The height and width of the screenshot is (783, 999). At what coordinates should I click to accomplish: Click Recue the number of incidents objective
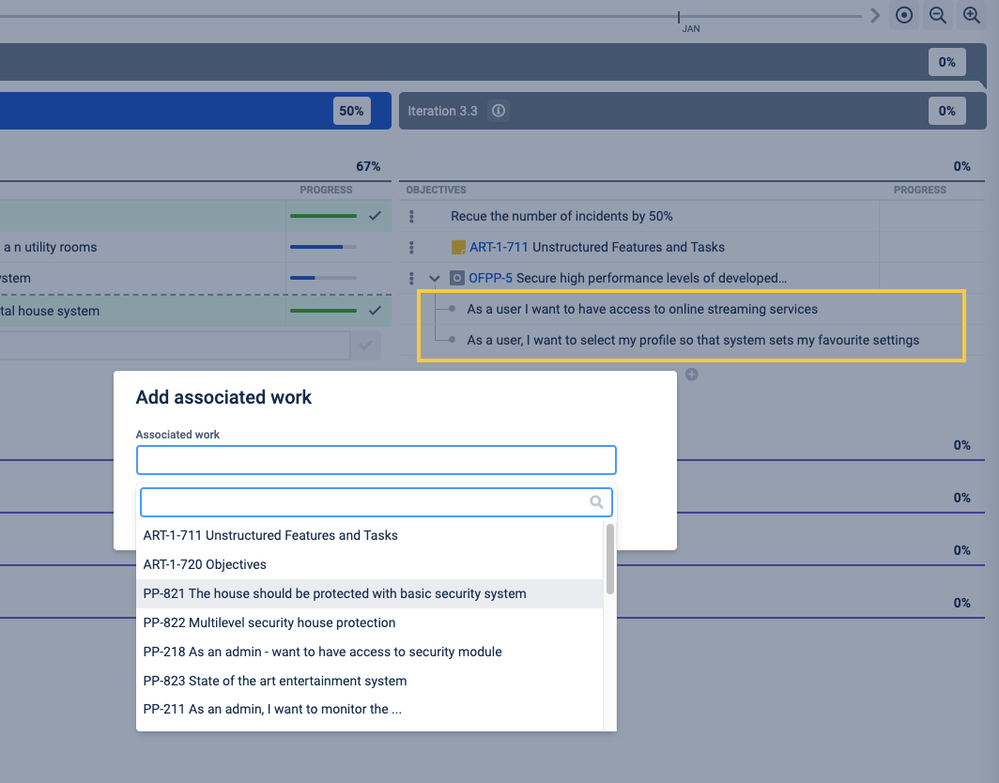coord(561,217)
